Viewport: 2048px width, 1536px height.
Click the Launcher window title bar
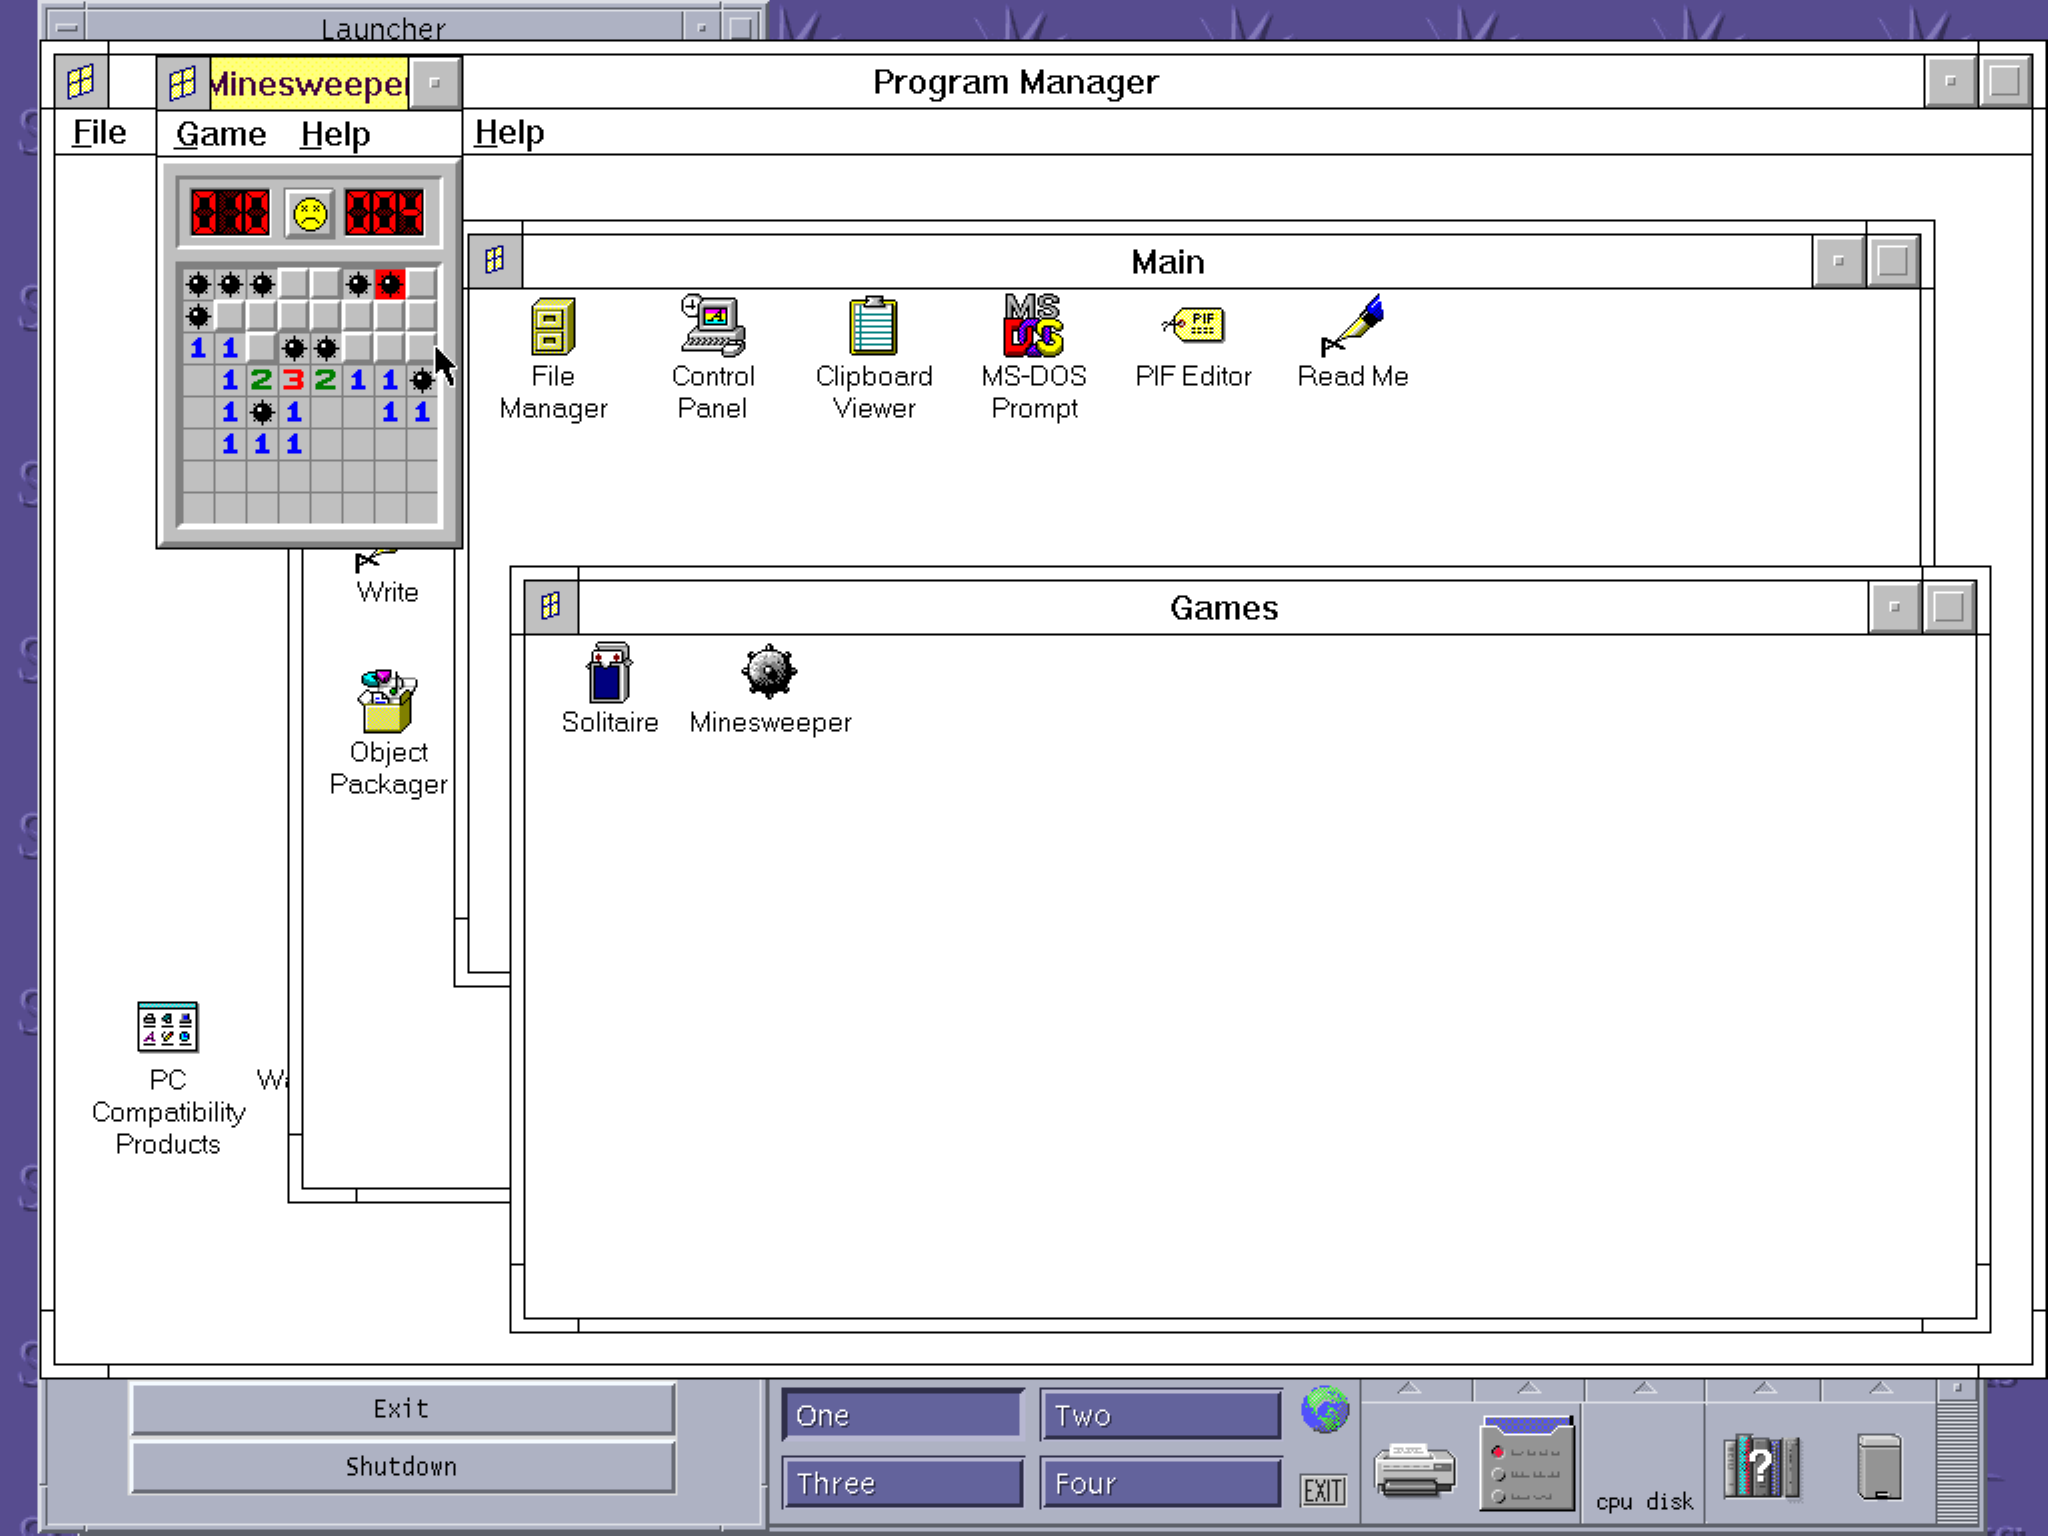point(383,27)
